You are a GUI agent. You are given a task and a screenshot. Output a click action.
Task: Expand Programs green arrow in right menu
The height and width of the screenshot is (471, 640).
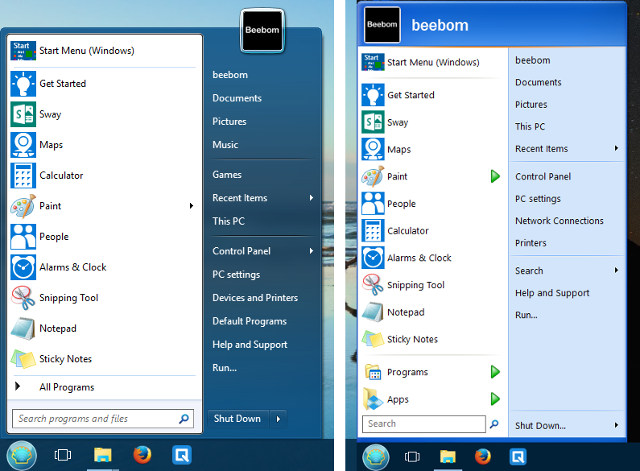pyautogui.click(x=495, y=372)
